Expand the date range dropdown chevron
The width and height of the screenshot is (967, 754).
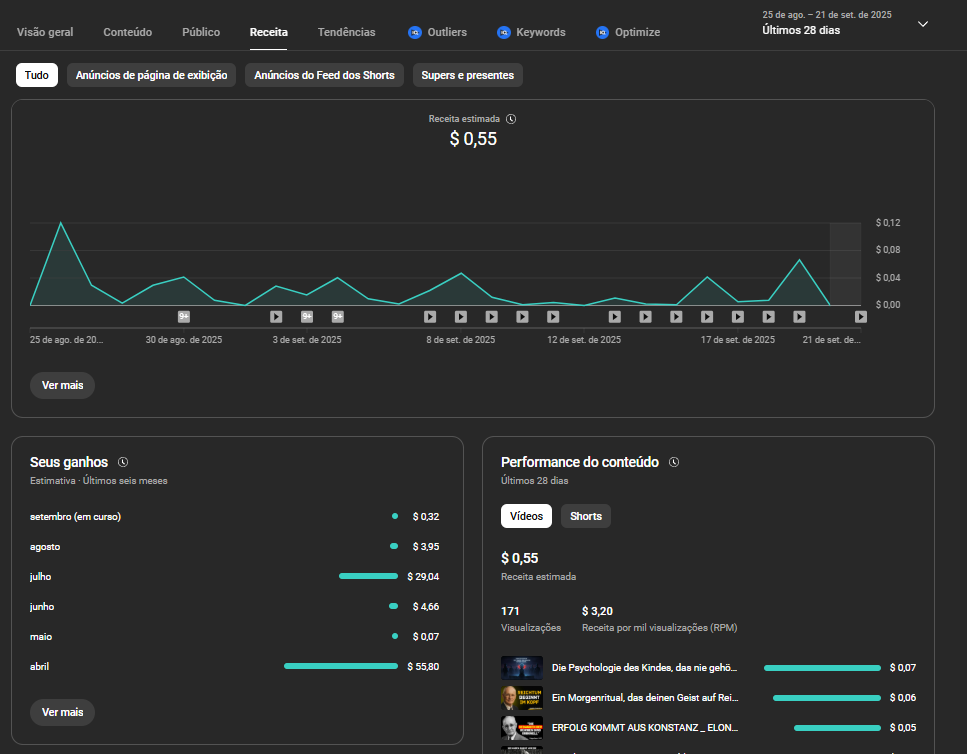pos(923,24)
